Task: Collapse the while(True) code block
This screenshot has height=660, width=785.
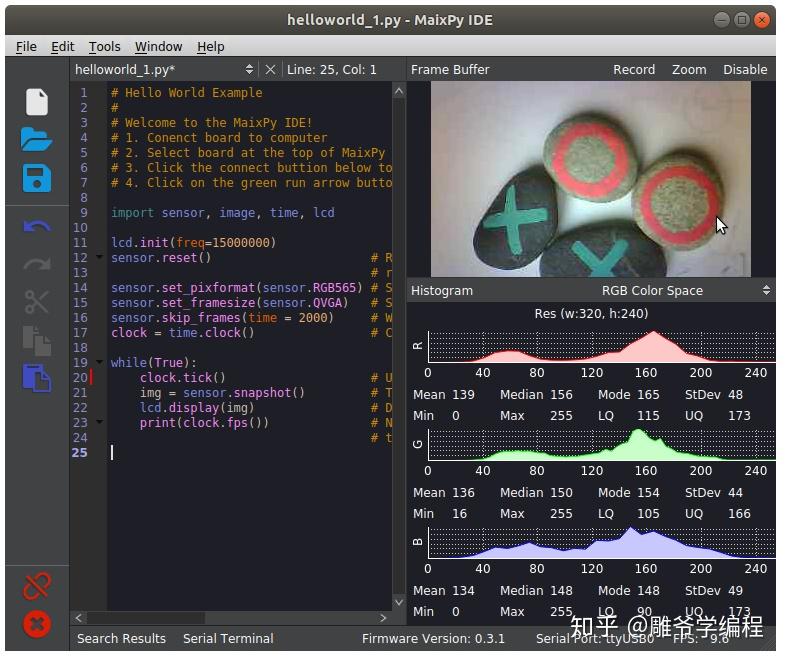Action: 99,363
